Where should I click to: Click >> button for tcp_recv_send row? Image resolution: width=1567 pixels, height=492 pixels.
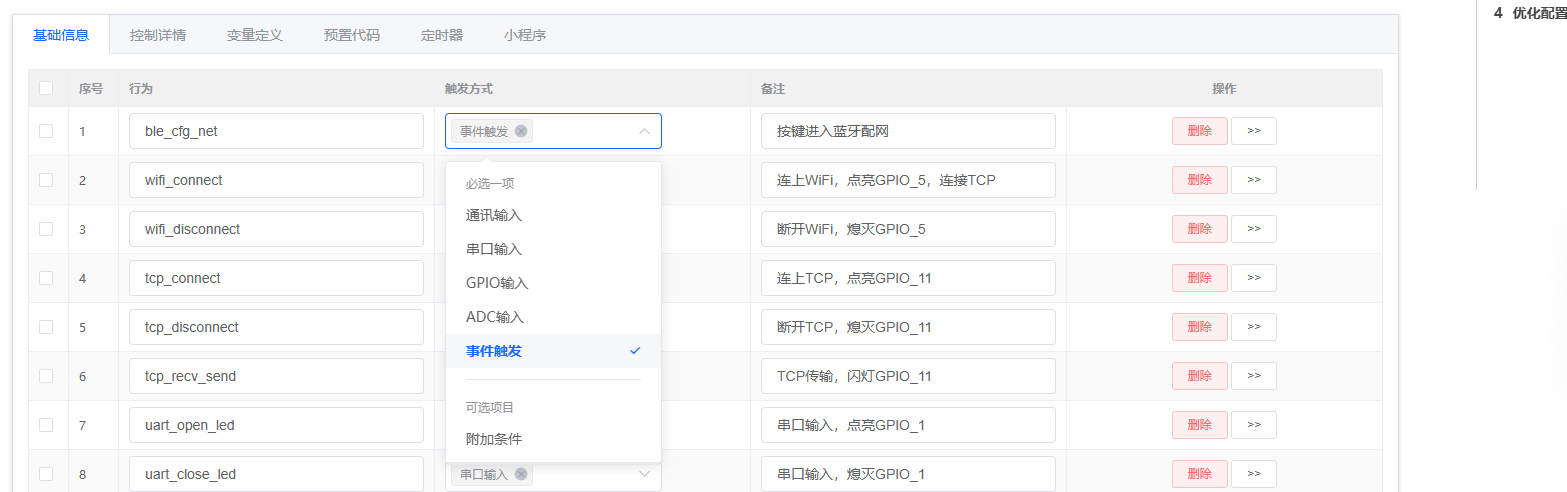coord(1254,376)
